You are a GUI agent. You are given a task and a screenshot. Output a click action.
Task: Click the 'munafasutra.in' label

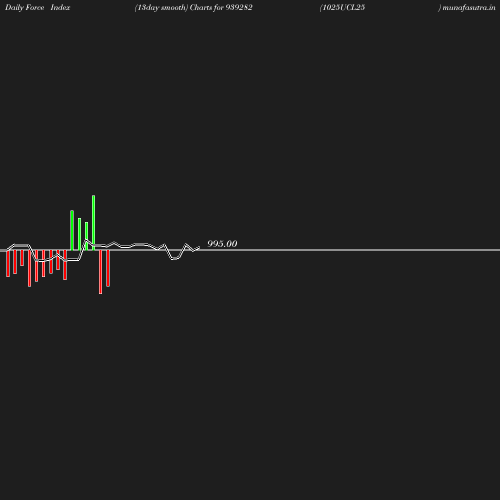pos(469,7)
